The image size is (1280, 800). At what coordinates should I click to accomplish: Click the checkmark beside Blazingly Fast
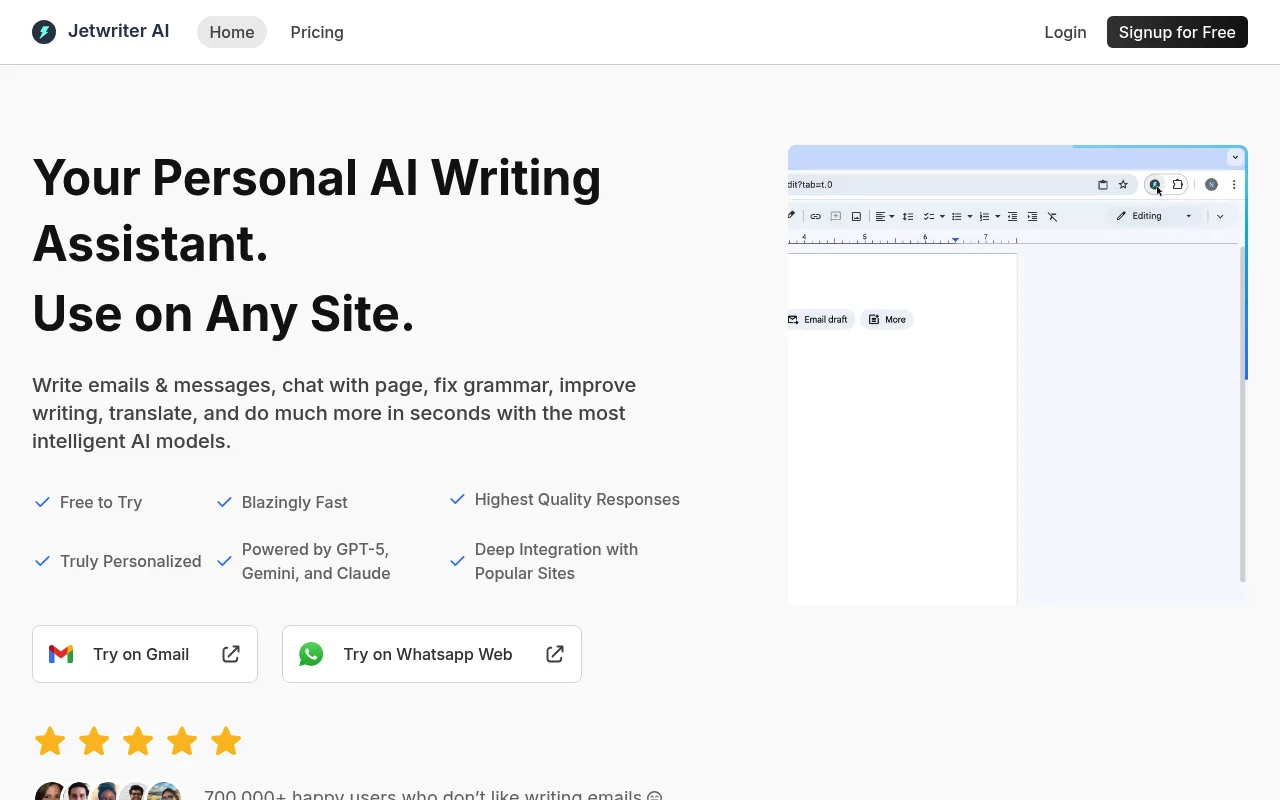pyautogui.click(x=224, y=502)
